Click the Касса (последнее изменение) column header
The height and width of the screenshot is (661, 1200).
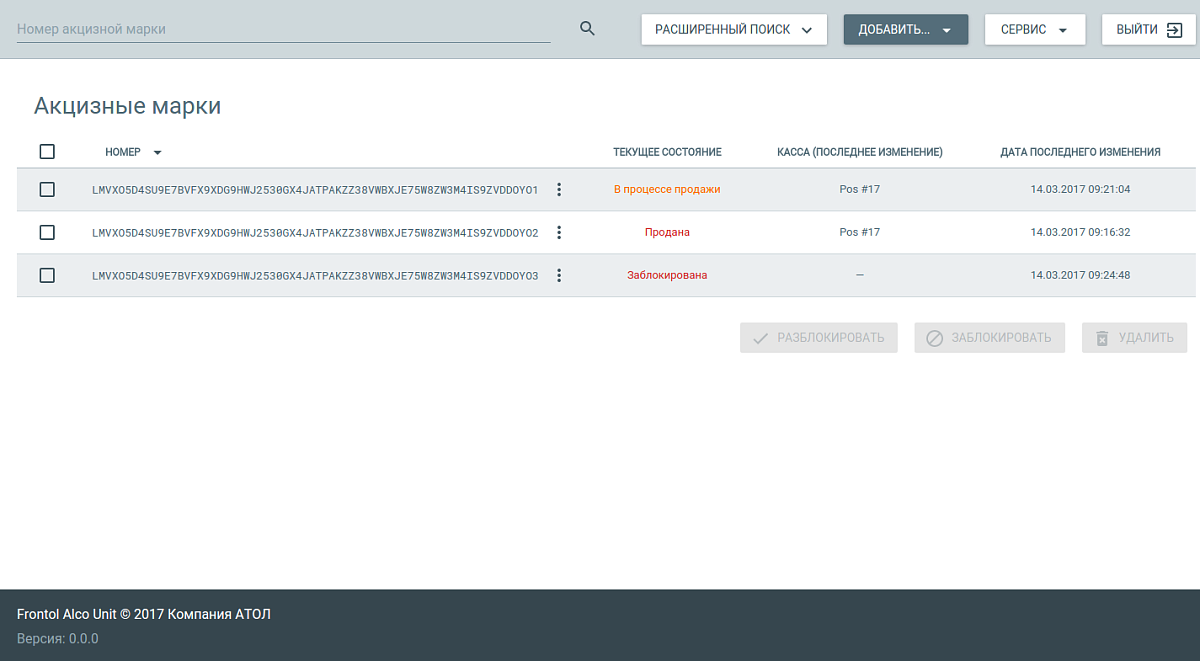859,152
